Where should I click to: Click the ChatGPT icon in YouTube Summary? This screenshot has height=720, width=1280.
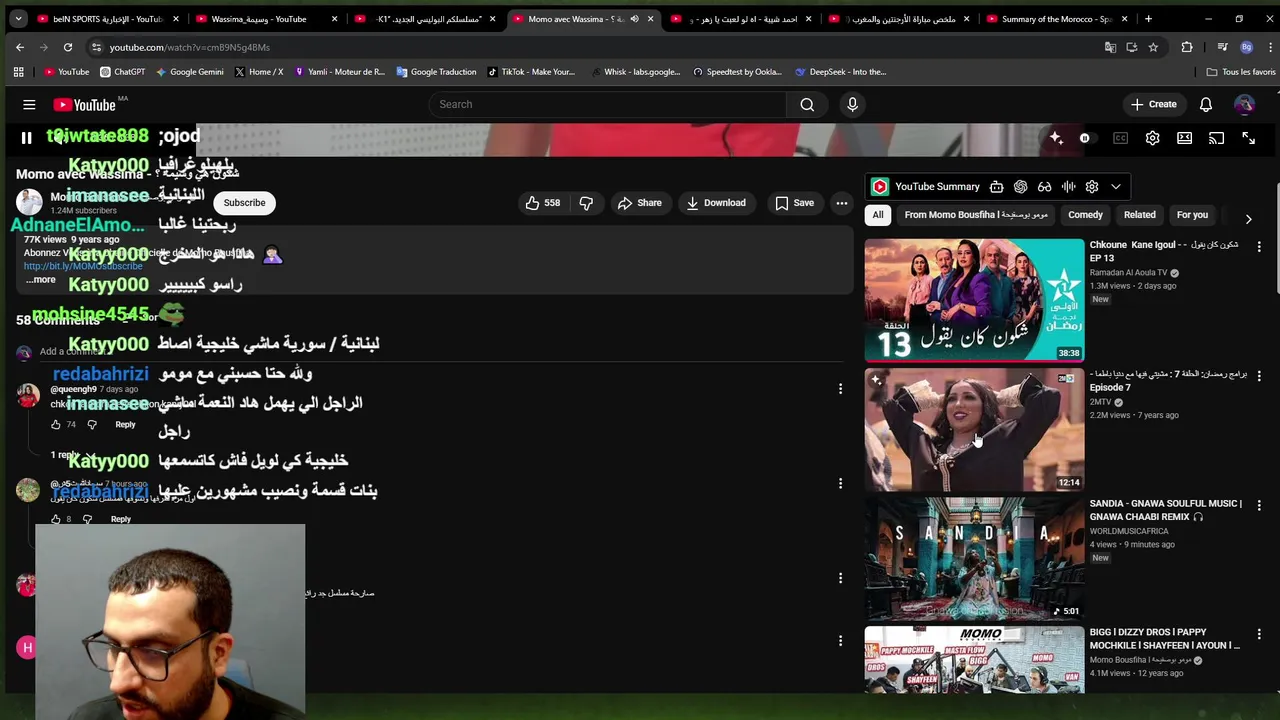(1021, 187)
